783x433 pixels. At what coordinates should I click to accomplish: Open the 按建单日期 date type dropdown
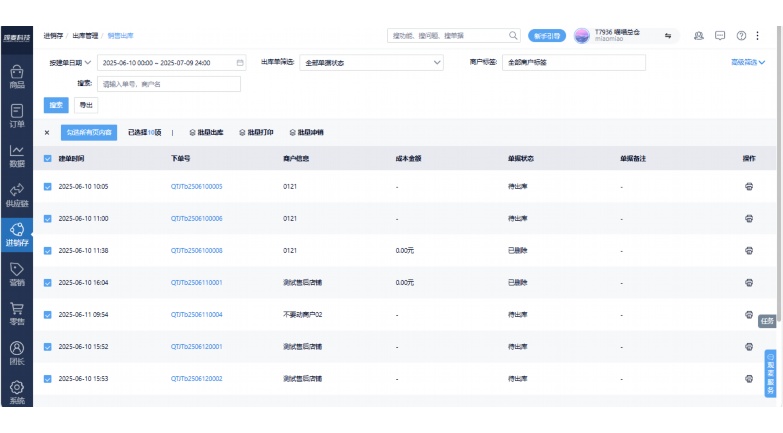[70, 62]
